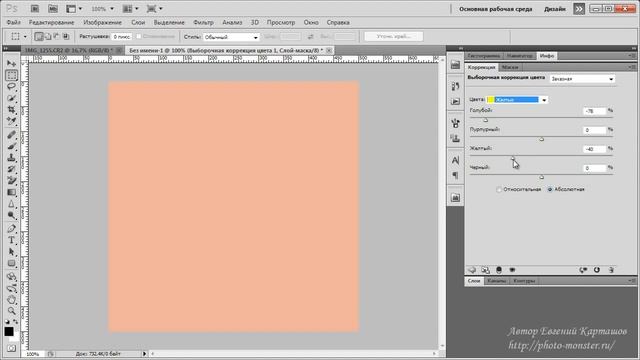640x360 pixels.
Task: Select the Абсолютная radio button
Action: pyautogui.click(x=550, y=189)
